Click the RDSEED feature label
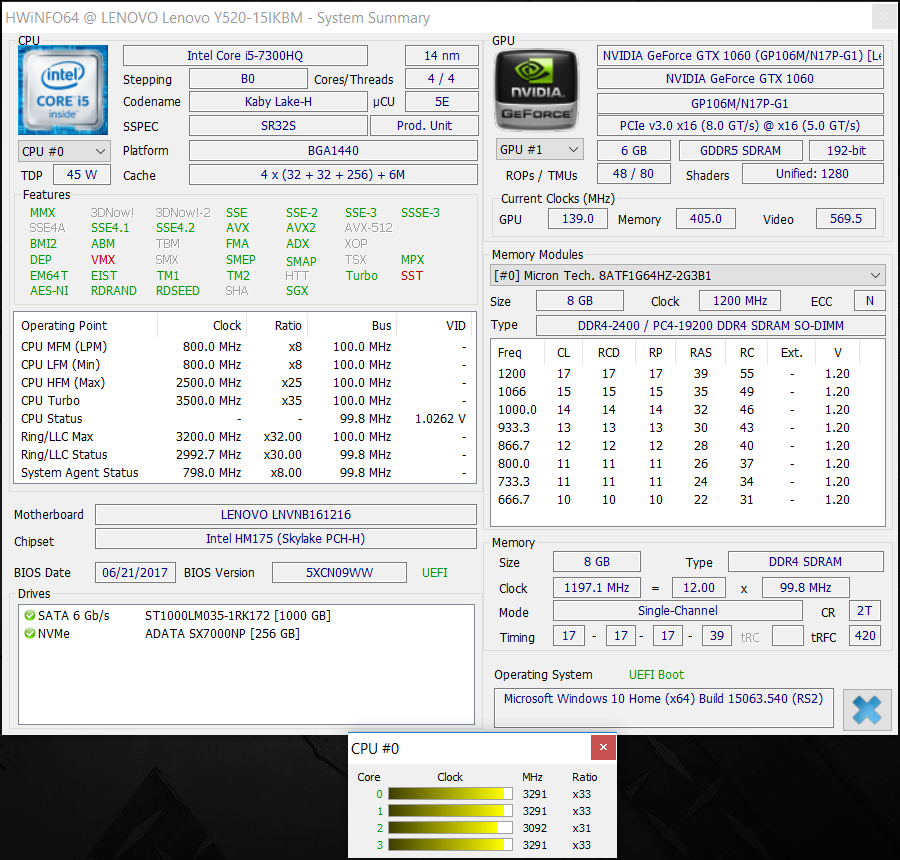The width and height of the screenshot is (900, 860). pyautogui.click(x=177, y=291)
